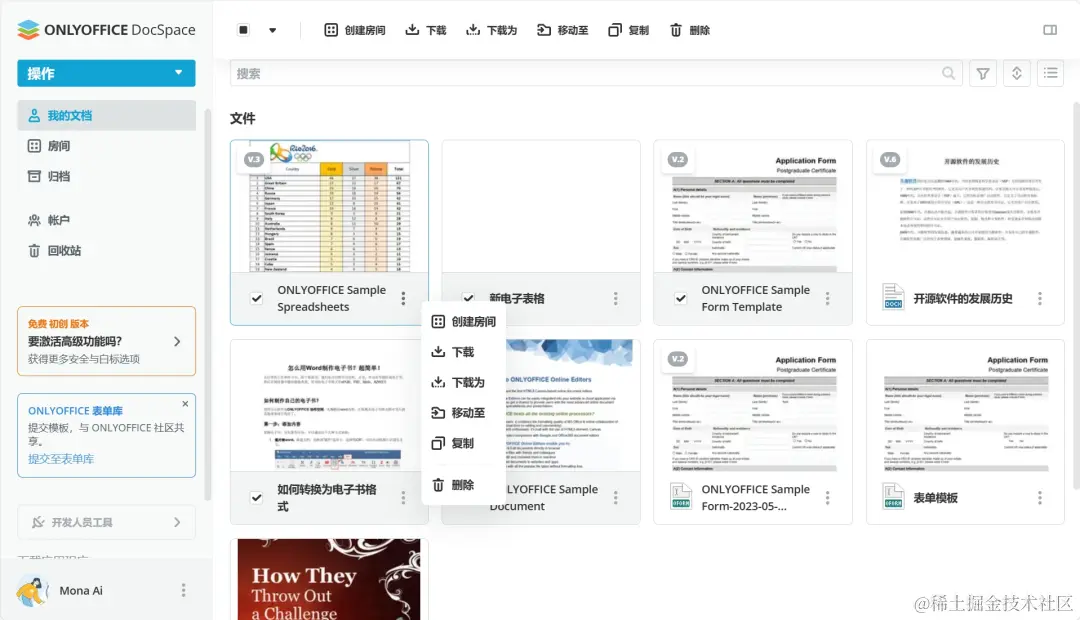This screenshot has width=1080, height=620.
Task: Choose 删除 in context menu
Action: tap(464, 484)
